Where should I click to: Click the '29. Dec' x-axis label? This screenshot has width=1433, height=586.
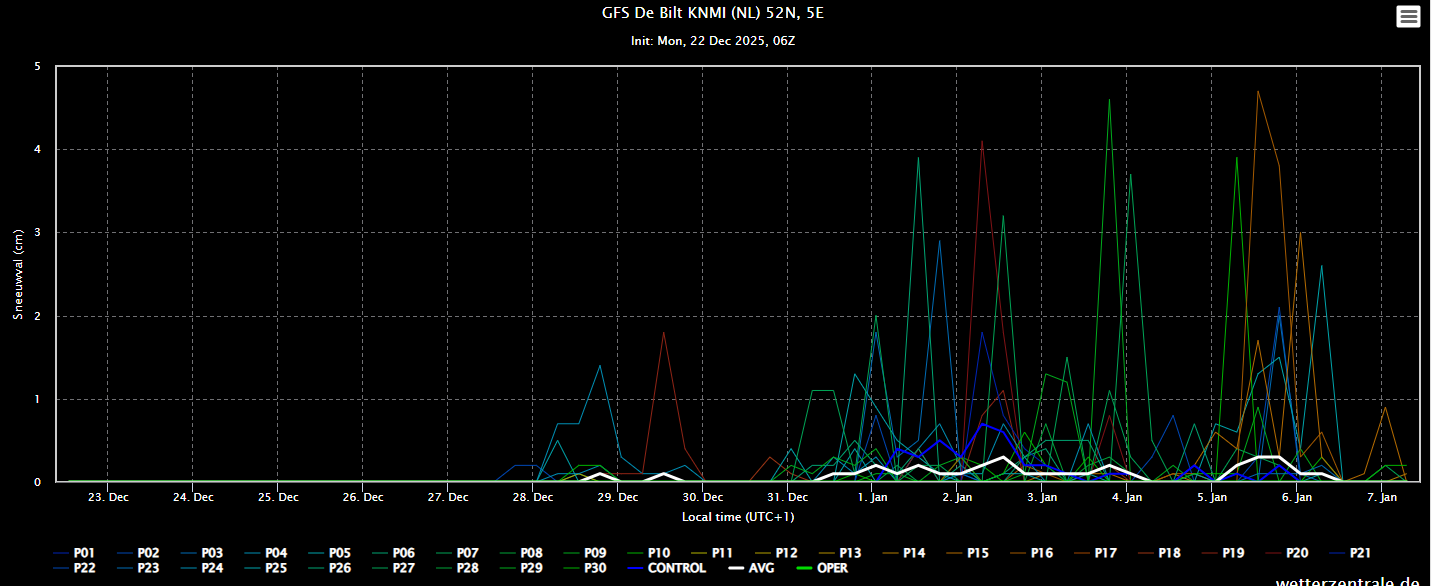[618, 497]
